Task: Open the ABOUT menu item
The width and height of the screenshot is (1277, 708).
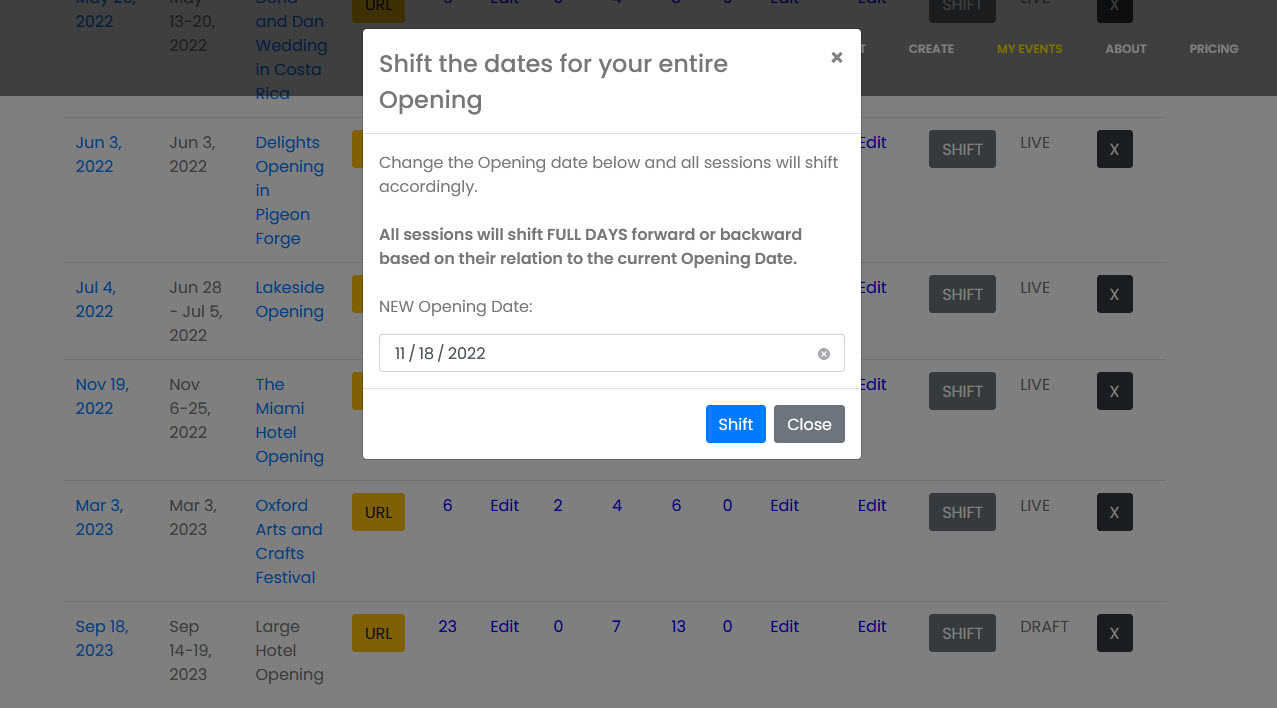Action: point(1125,48)
